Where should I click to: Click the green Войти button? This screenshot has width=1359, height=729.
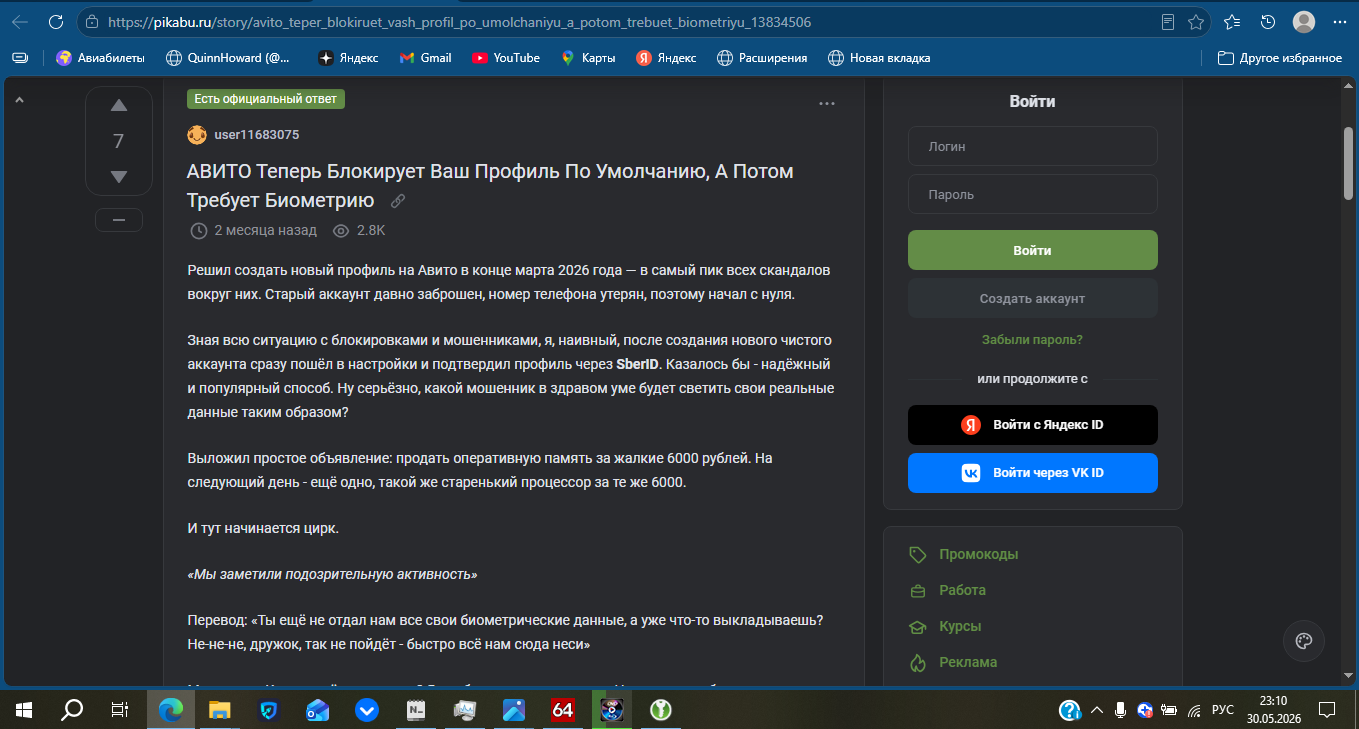point(1032,250)
